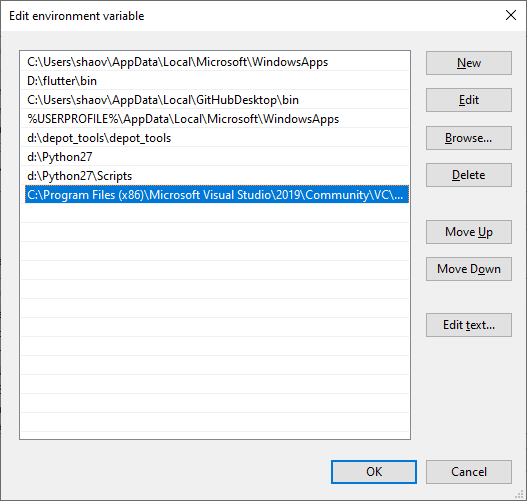
Task: Open the Edit text... view
Action: 469,325
